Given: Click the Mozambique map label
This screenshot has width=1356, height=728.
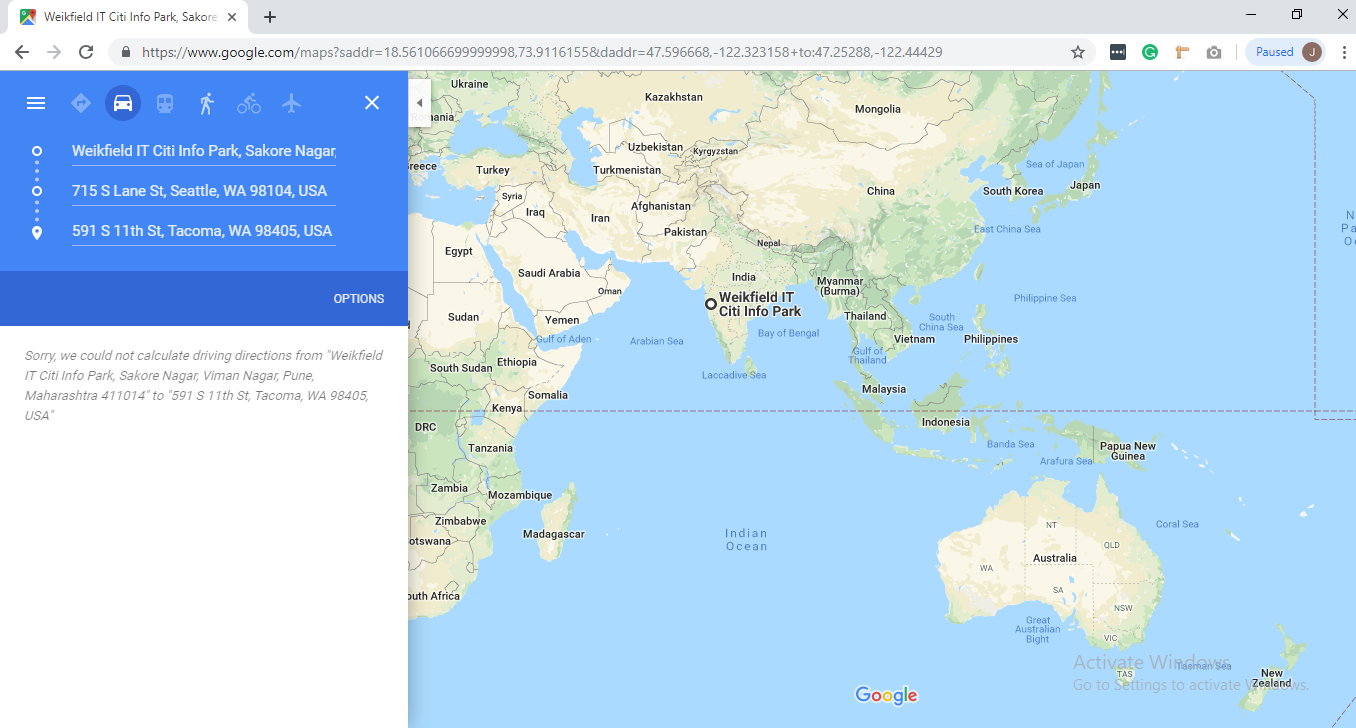Looking at the screenshot, I should 520,495.
